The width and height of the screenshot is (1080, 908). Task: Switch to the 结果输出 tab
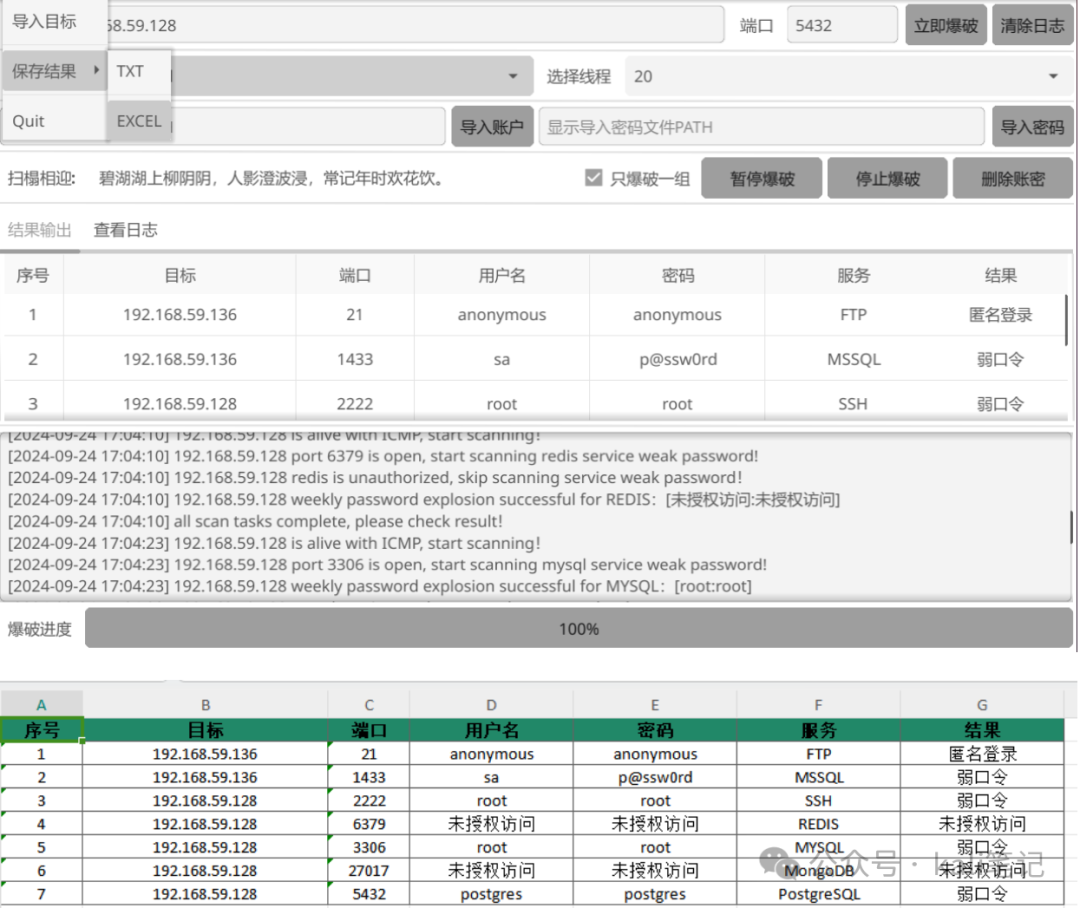pos(39,229)
